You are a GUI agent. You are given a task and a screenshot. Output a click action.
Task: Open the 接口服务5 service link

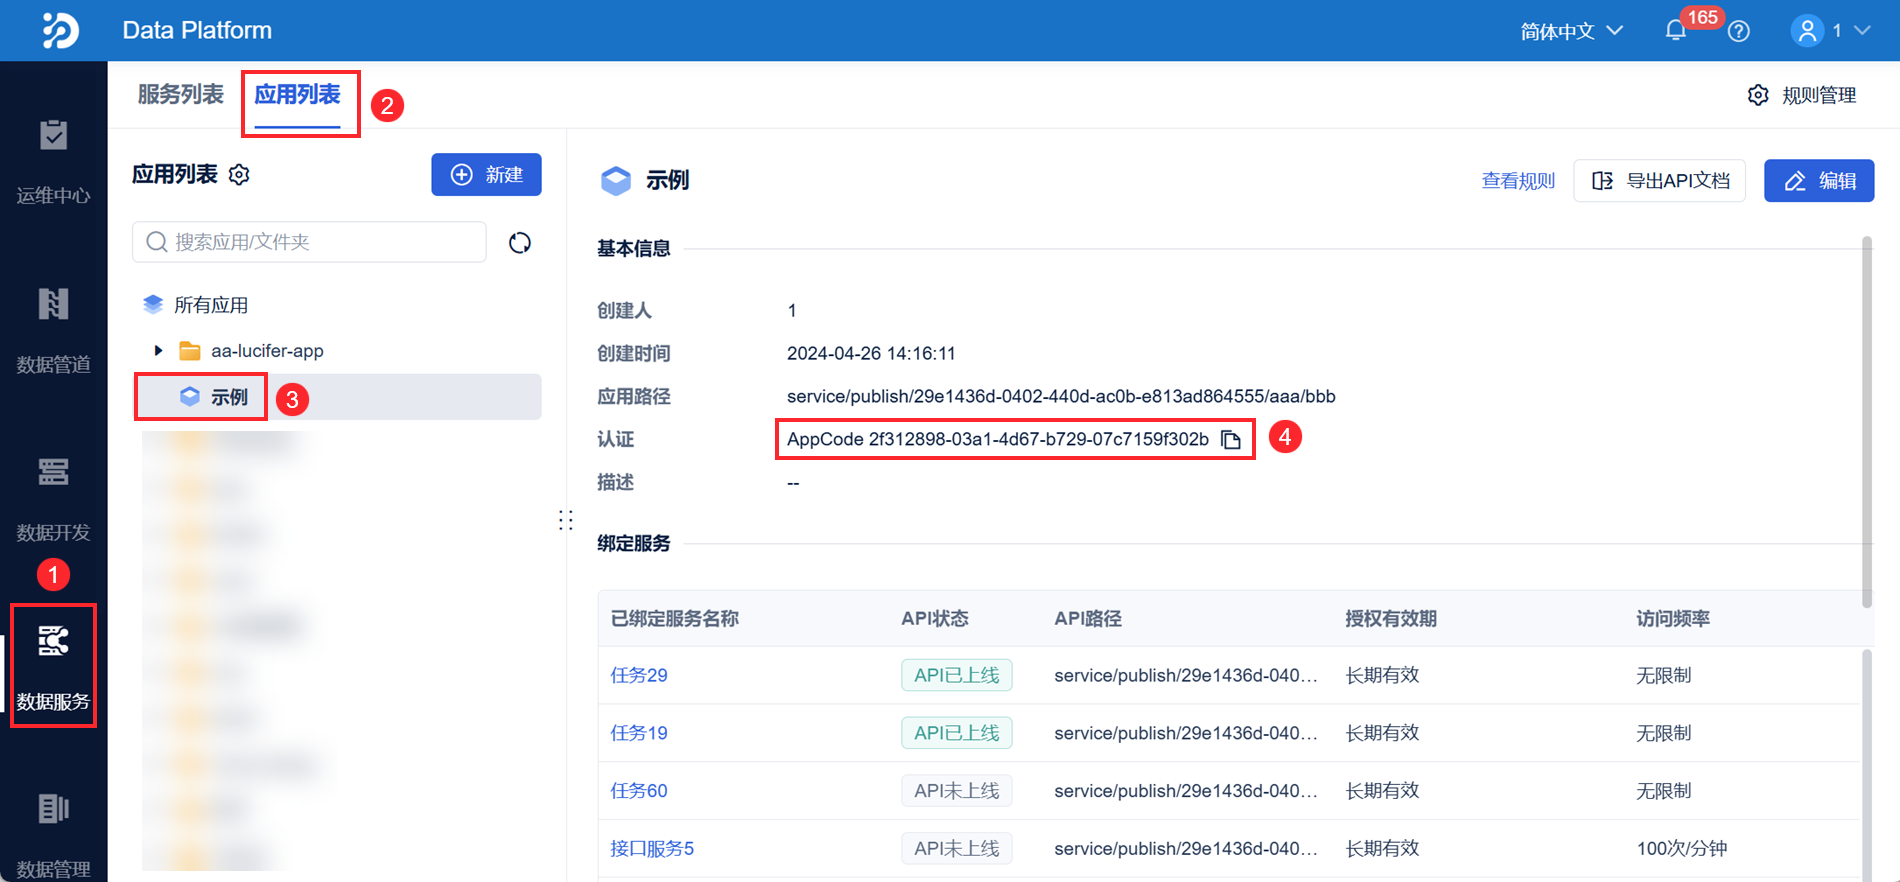tap(652, 849)
